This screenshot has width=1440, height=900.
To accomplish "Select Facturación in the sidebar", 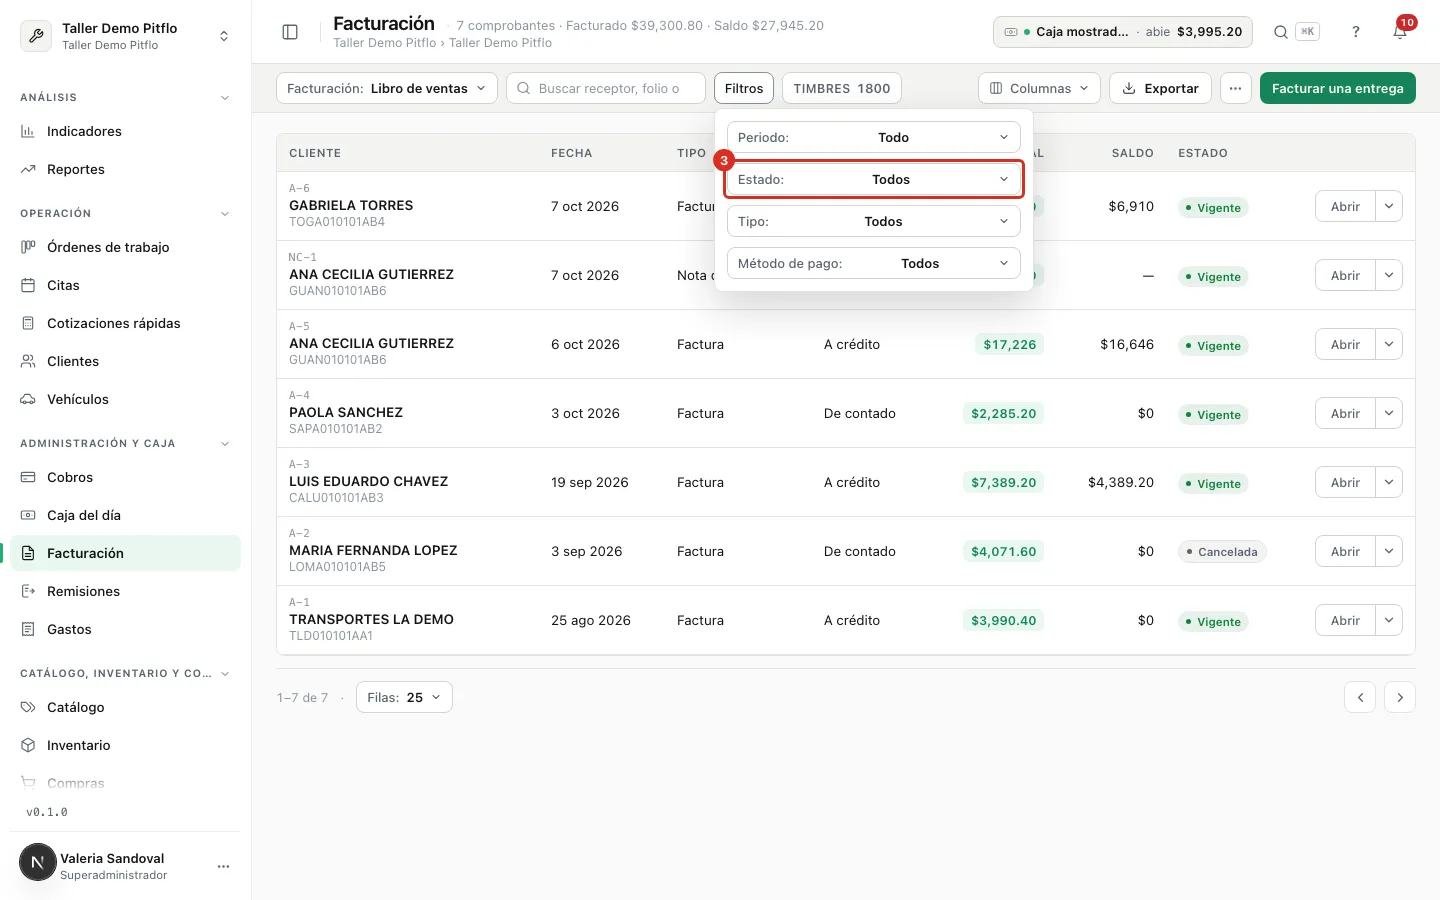I will coord(125,553).
